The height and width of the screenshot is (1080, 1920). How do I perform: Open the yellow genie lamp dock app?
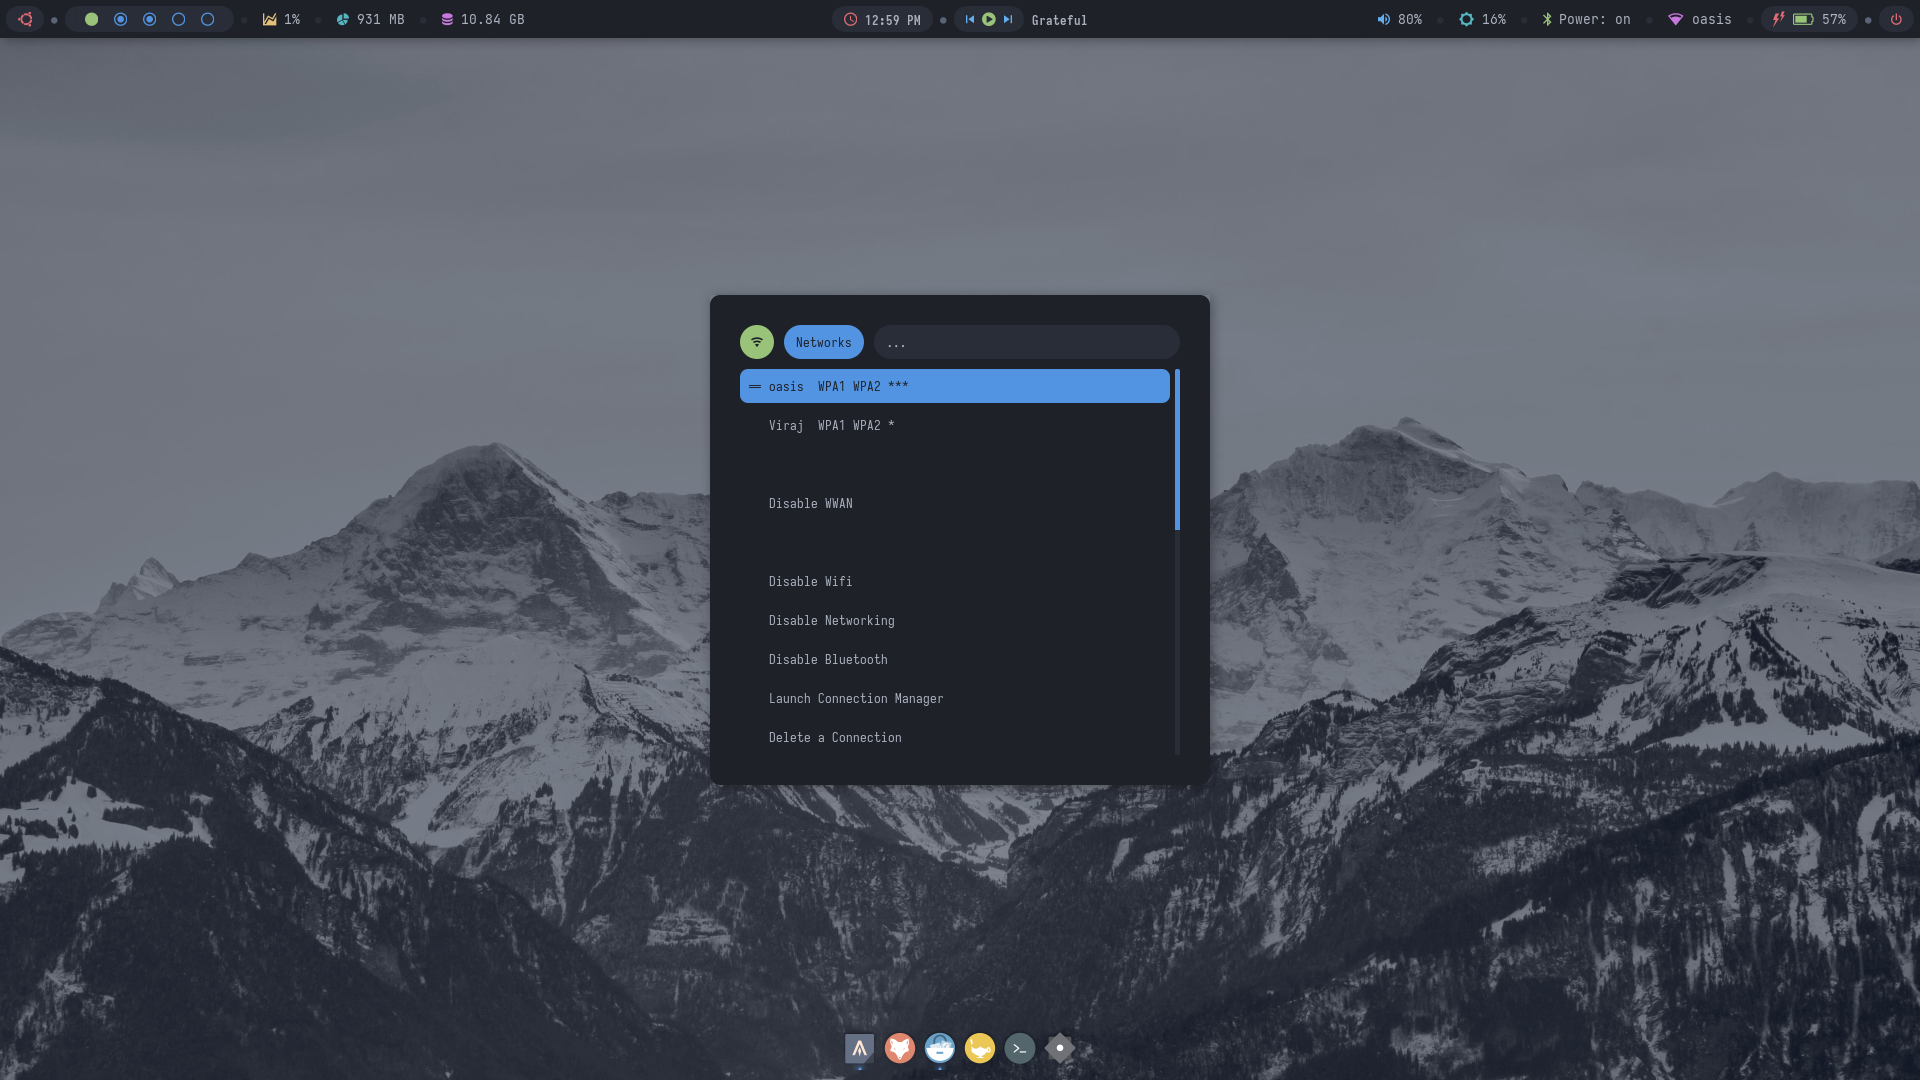pyautogui.click(x=979, y=1048)
